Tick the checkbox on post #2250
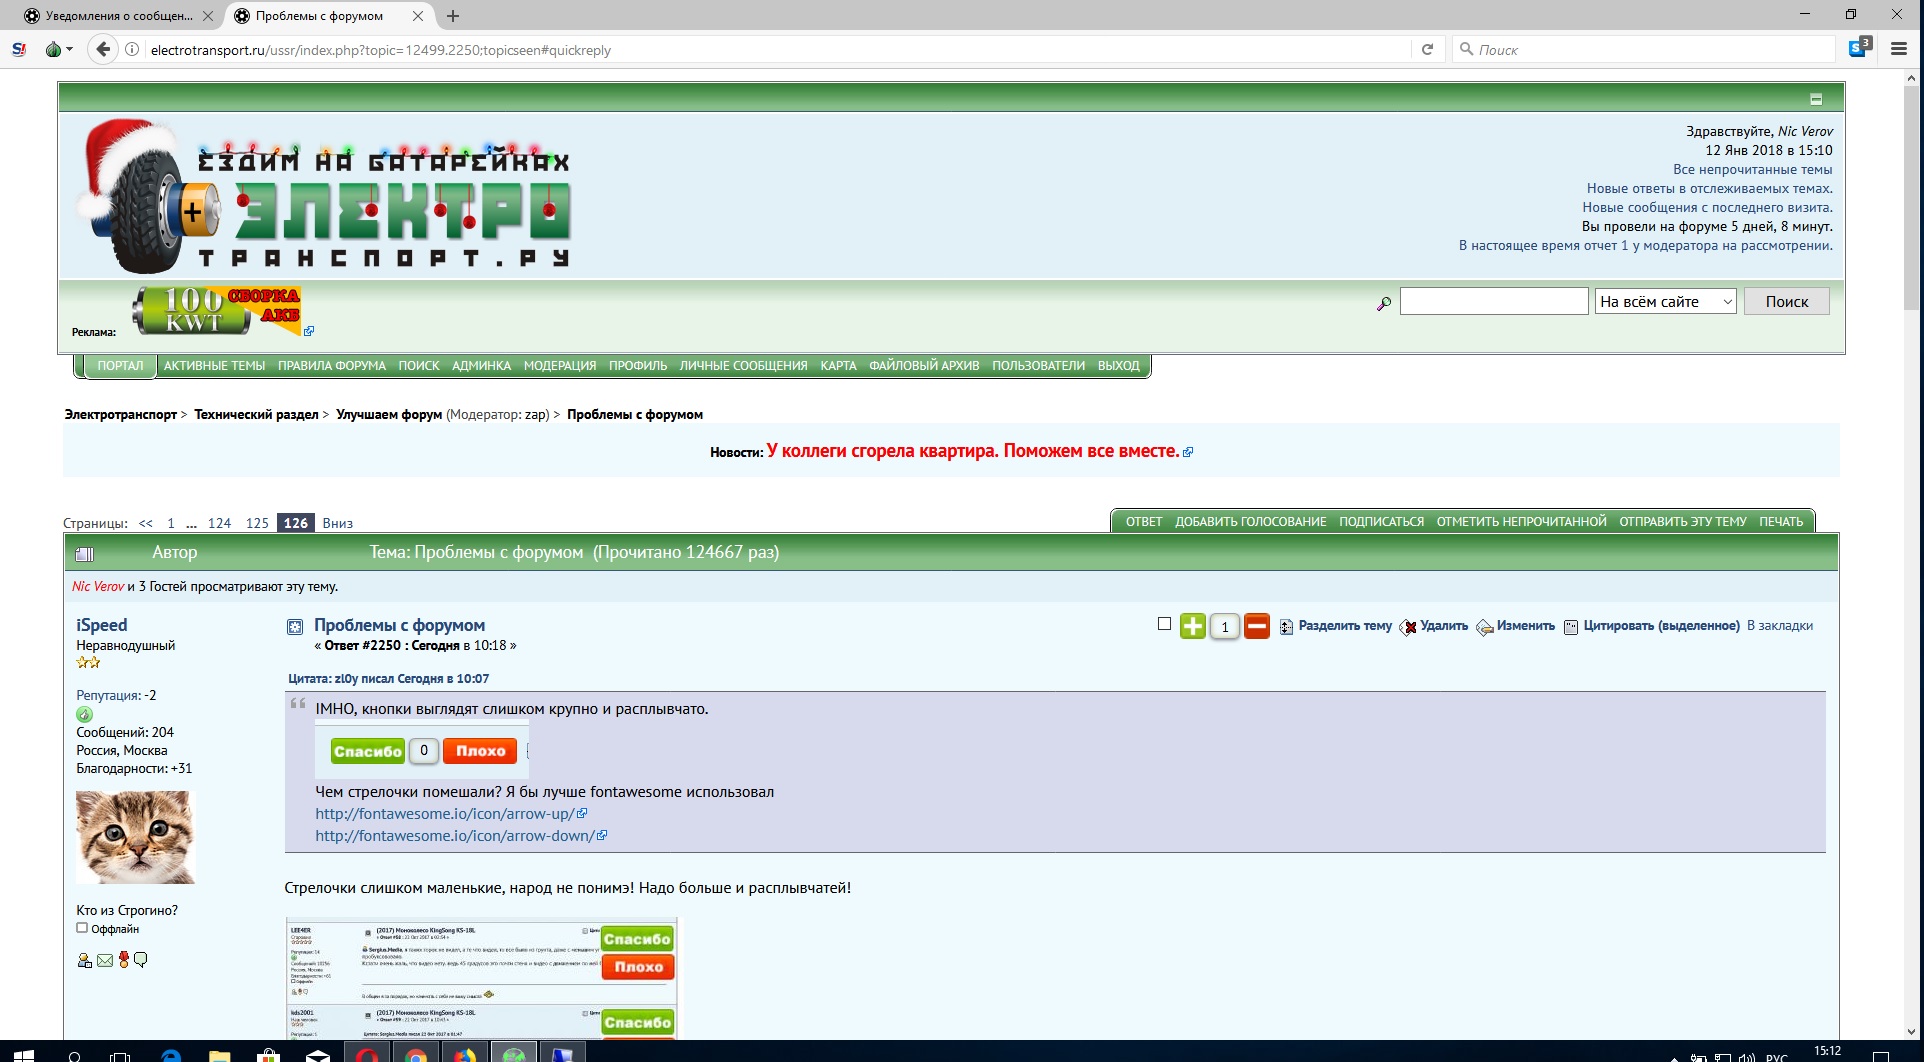The height and width of the screenshot is (1062, 1924). (1164, 624)
